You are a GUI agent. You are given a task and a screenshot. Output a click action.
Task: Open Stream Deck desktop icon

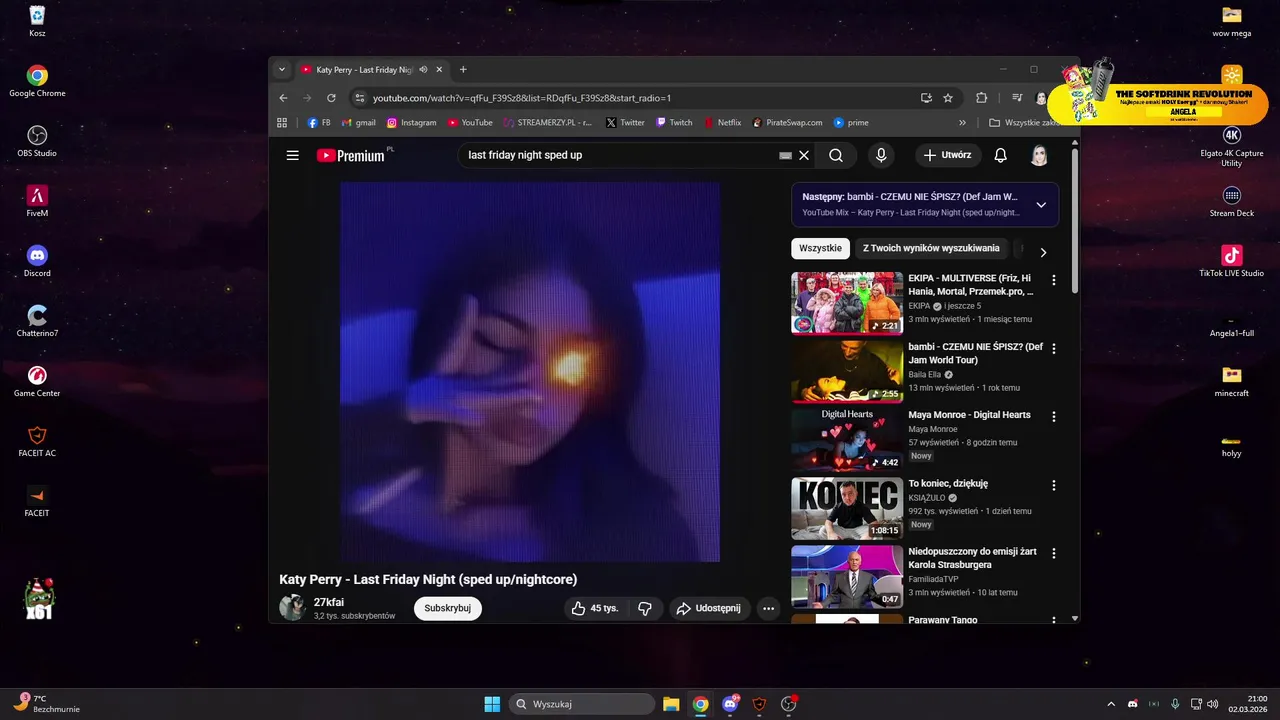(1232, 200)
